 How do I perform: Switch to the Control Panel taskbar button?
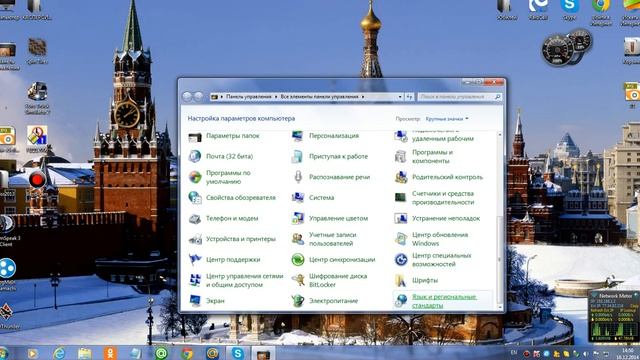[x=263, y=353]
